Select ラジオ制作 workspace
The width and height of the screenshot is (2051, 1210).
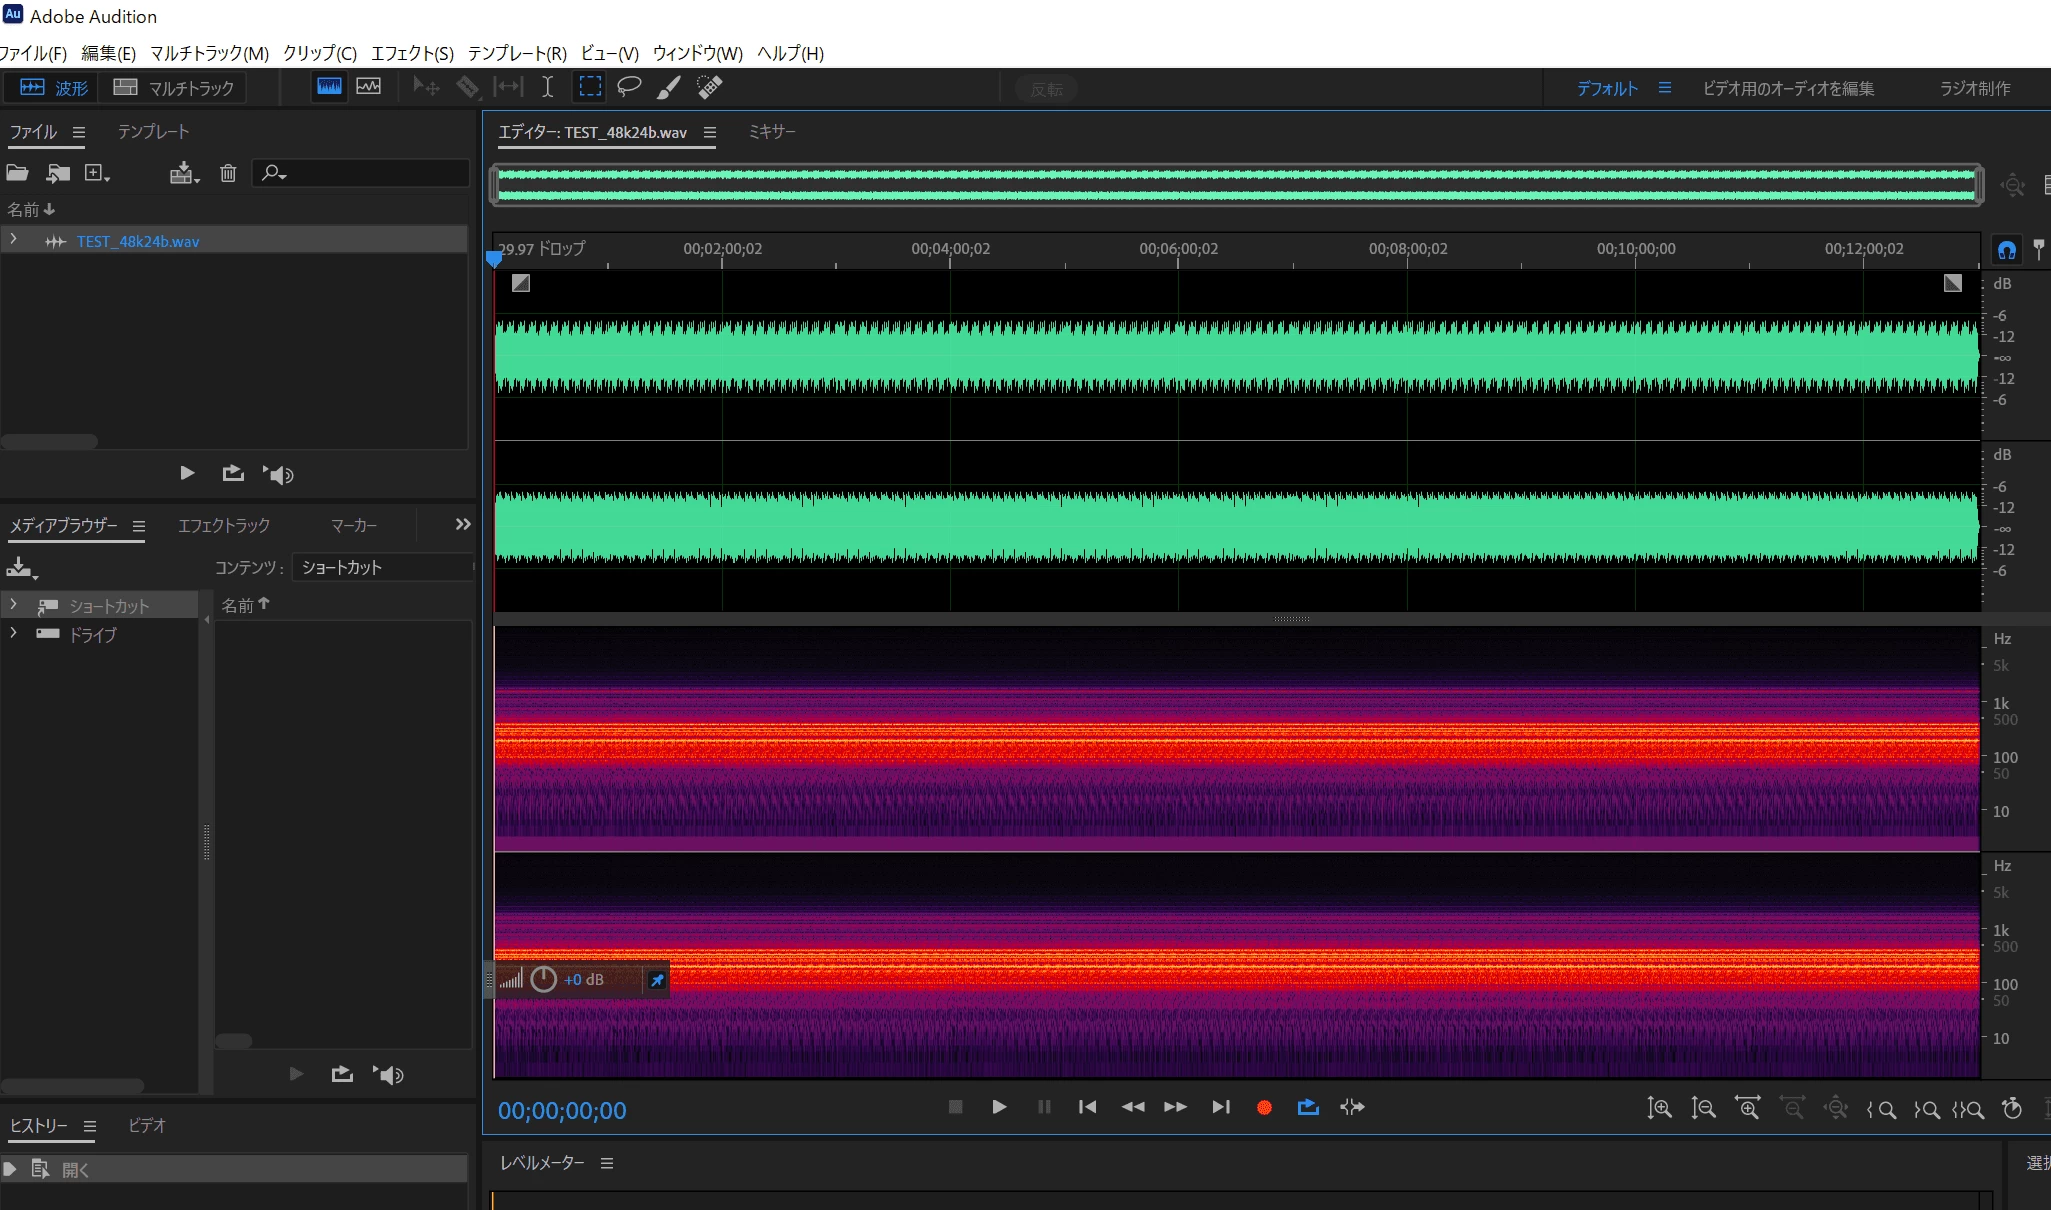(1974, 88)
